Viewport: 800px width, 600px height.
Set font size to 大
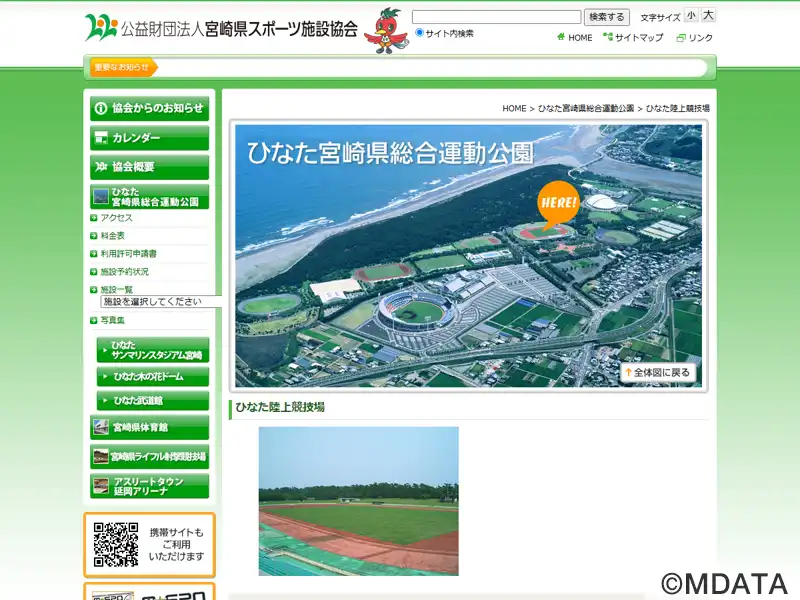pyautogui.click(x=708, y=15)
